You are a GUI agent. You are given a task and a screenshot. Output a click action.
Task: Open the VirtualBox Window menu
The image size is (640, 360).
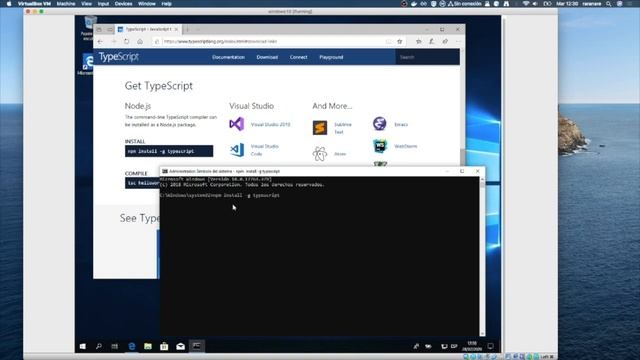[147, 4]
